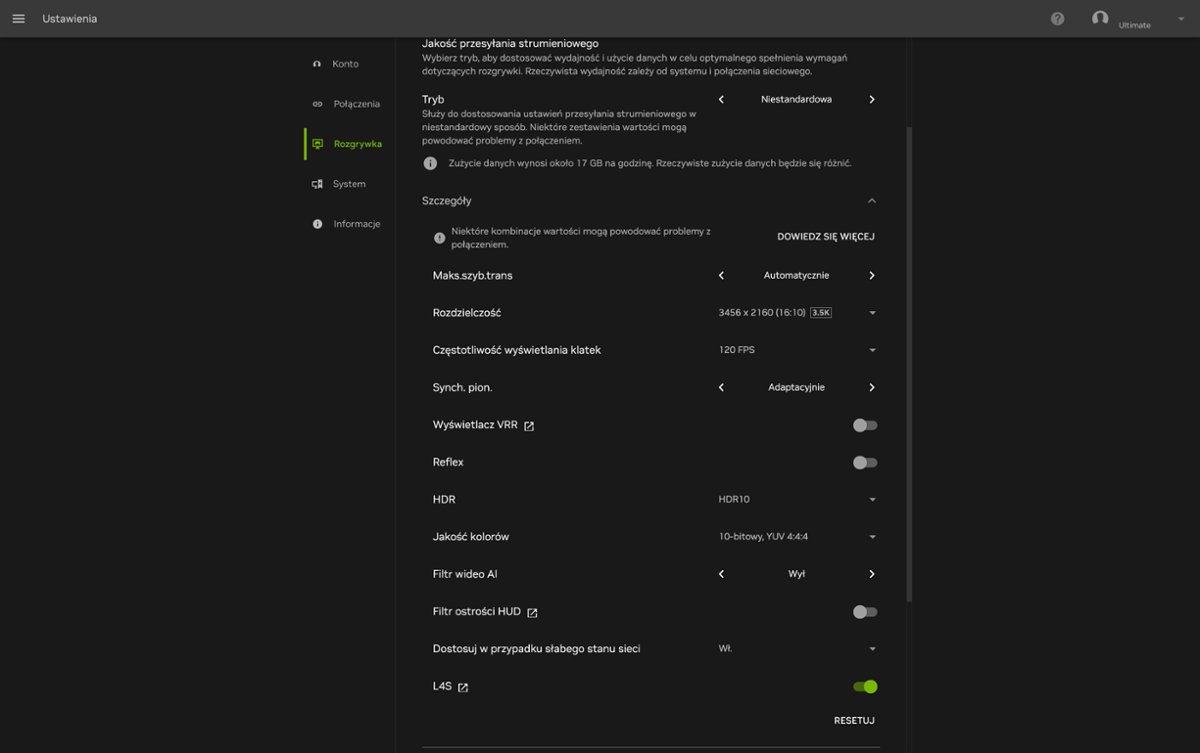
Task: Collapse the Szczegóły section
Action: click(x=871, y=201)
